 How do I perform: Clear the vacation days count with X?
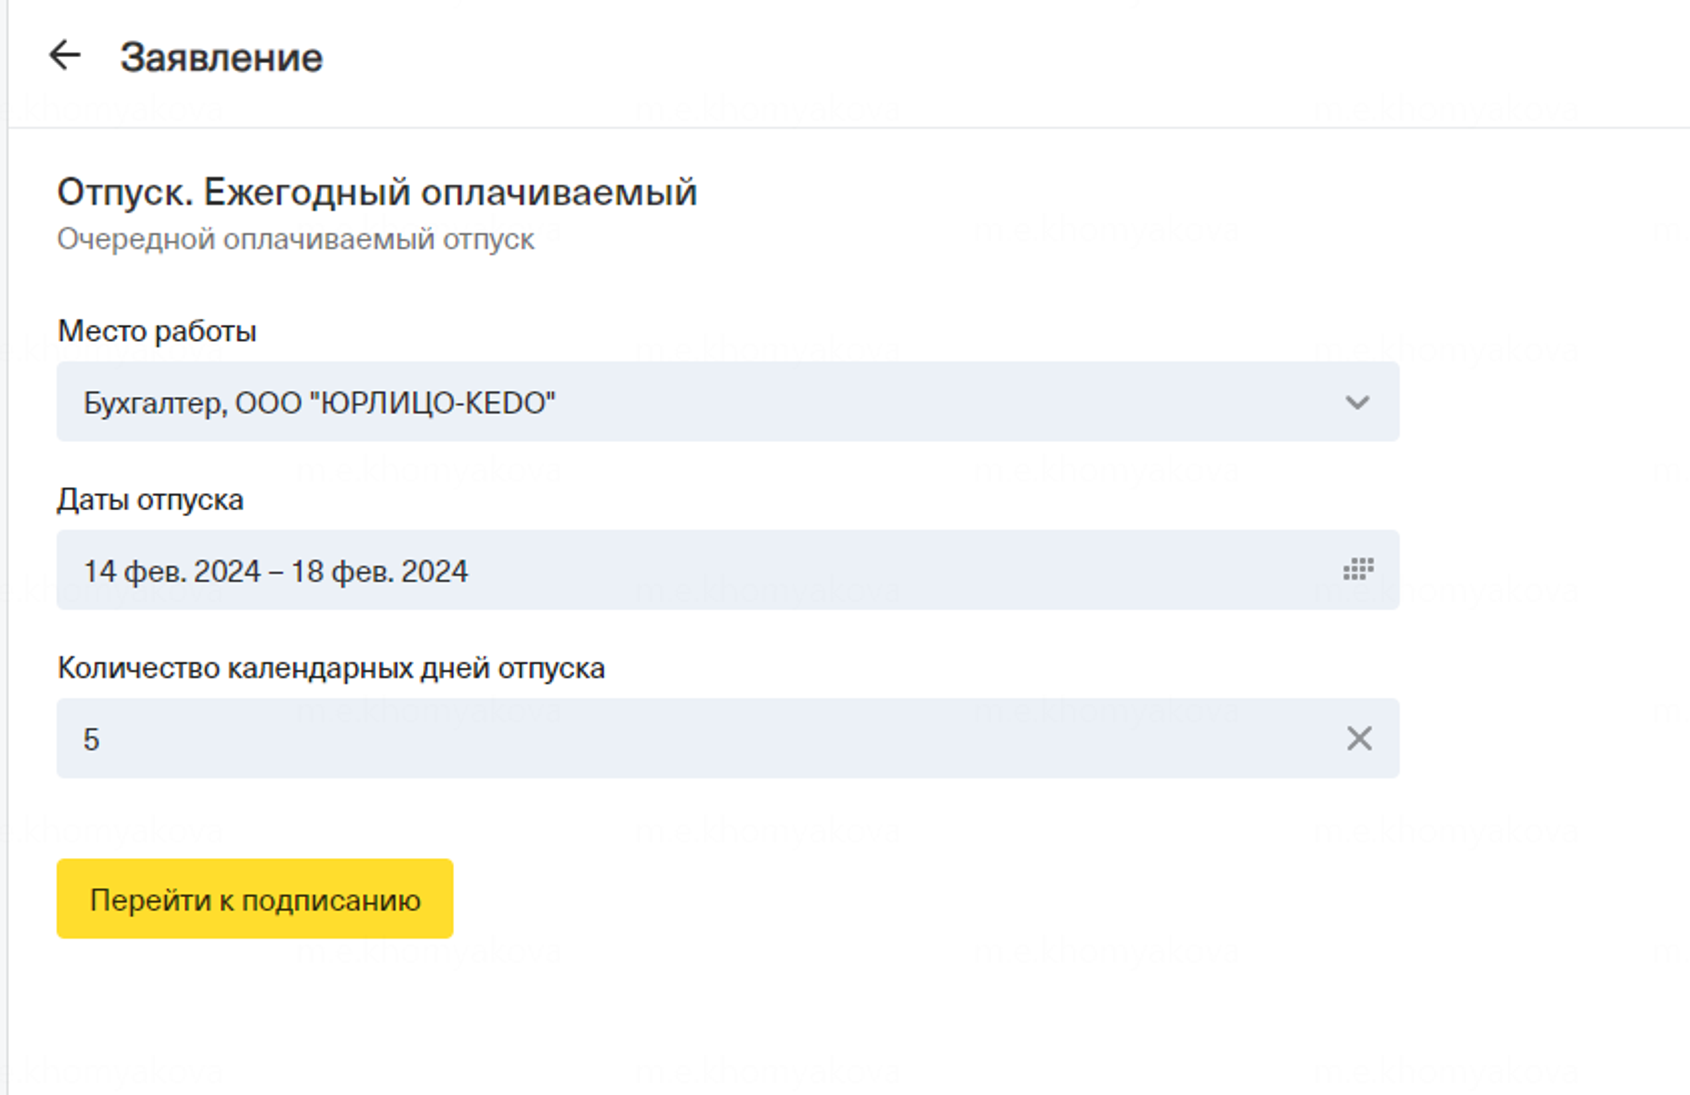[x=1358, y=739]
